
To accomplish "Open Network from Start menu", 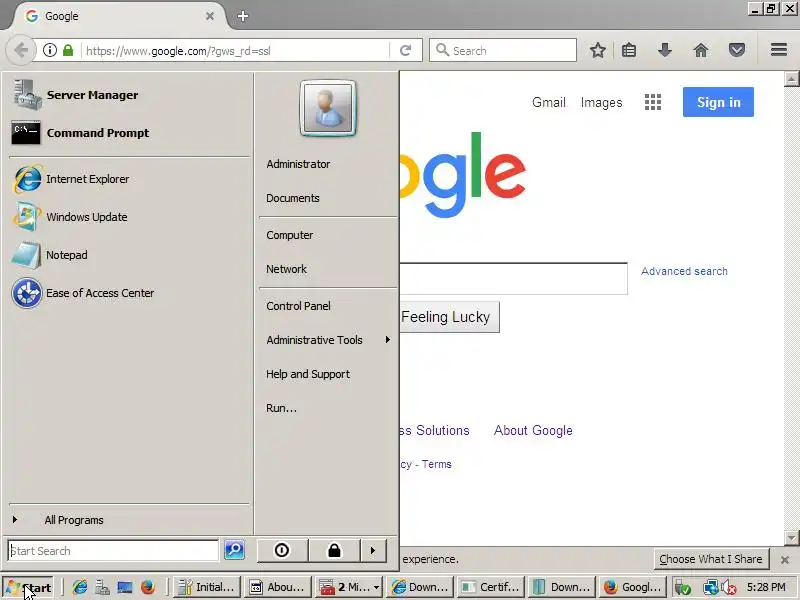I will click(286, 269).
